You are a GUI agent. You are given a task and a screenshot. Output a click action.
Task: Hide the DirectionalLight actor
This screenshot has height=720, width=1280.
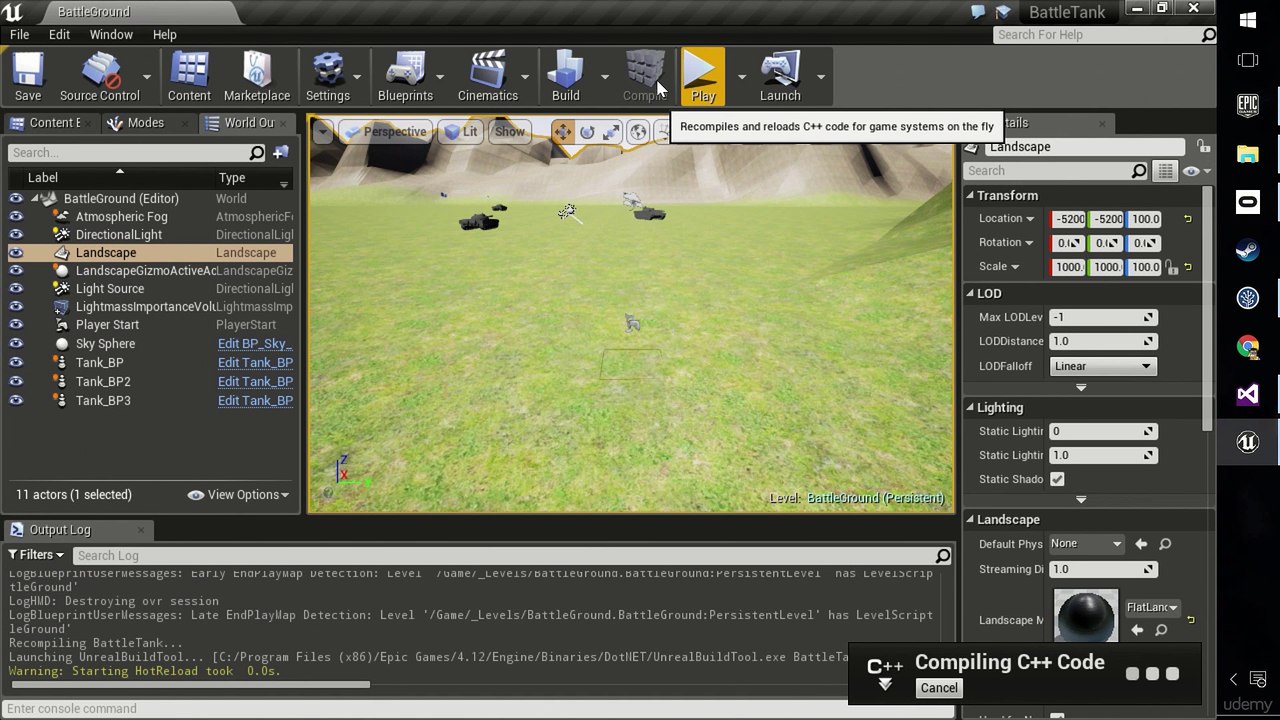(x=16, y=235)
